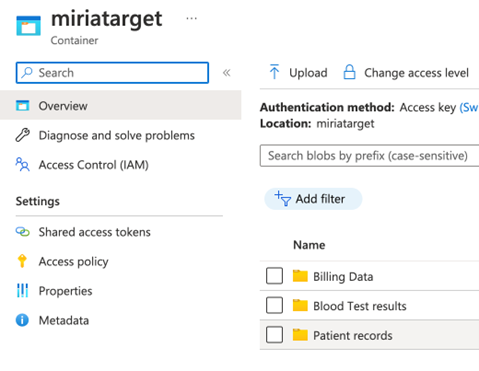
Task: Check the Billing Data checkbox
Action: (274, 276)
